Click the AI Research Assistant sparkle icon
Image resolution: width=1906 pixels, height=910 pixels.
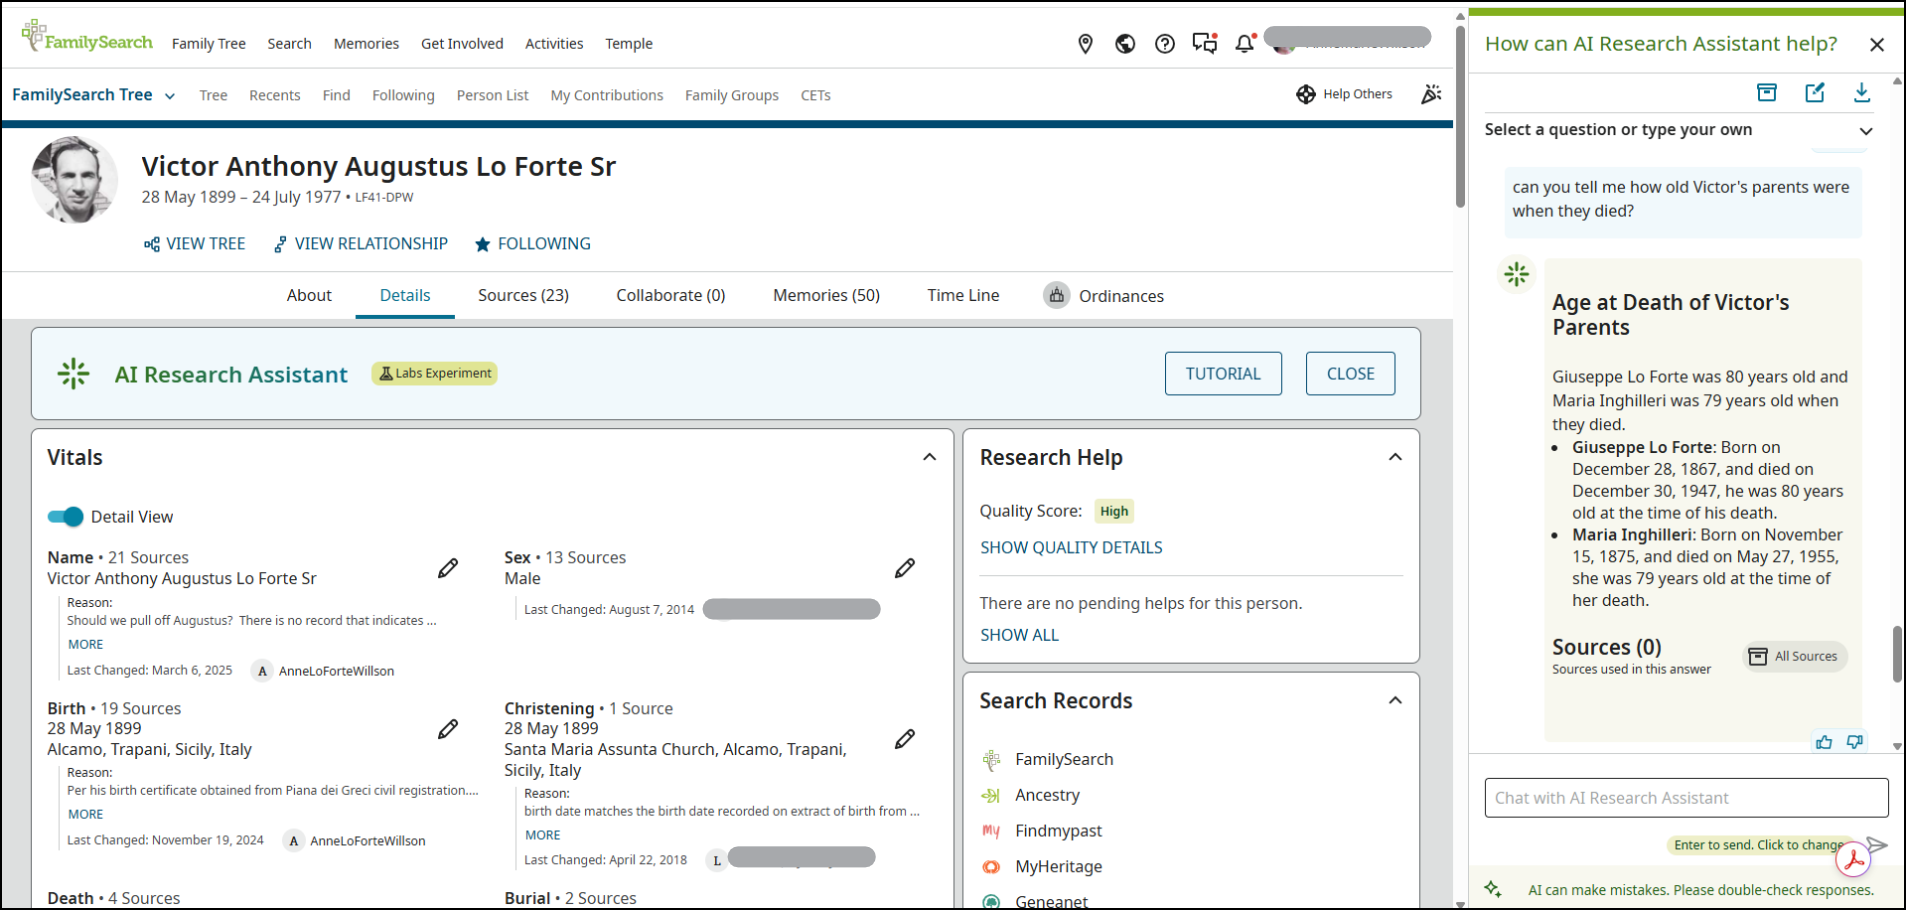coord(73,374)
